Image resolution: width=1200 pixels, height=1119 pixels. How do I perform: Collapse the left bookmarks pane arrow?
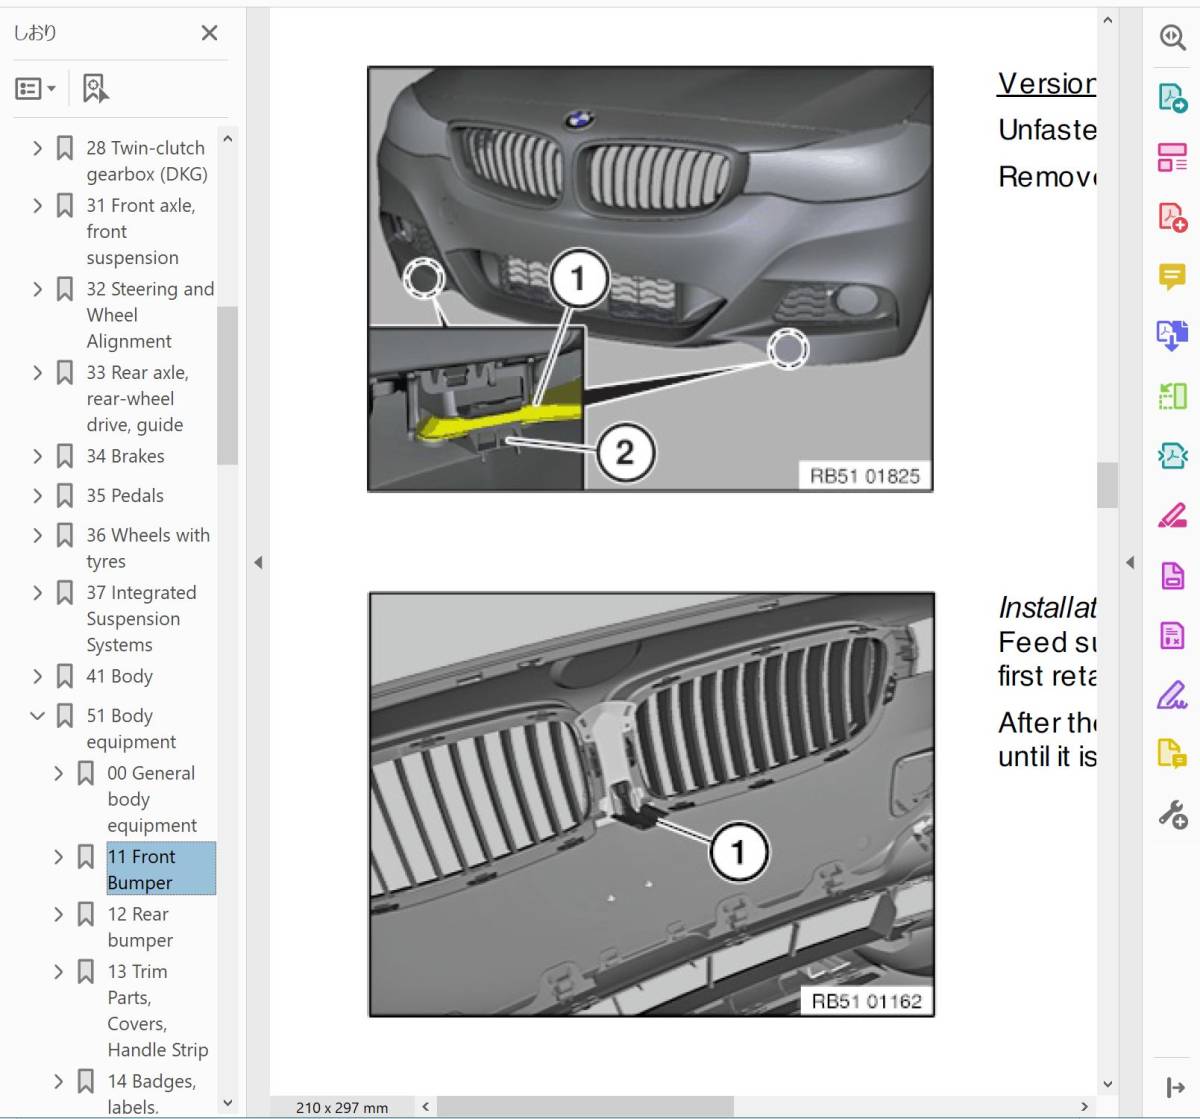pyautogui.click(x=257, y=563)
